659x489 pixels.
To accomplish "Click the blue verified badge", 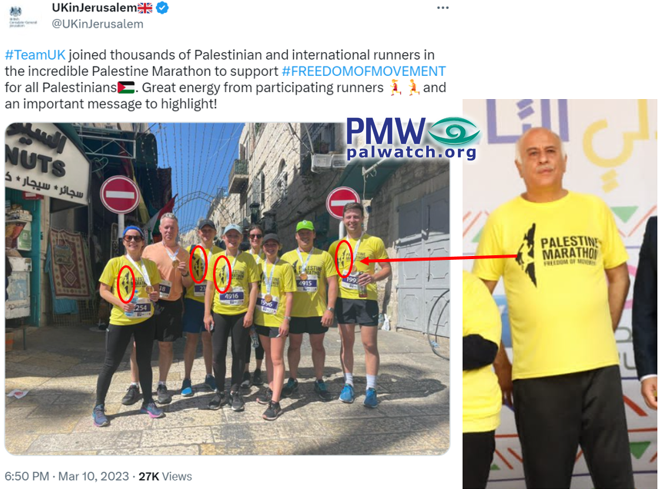I will pos(163,8).
